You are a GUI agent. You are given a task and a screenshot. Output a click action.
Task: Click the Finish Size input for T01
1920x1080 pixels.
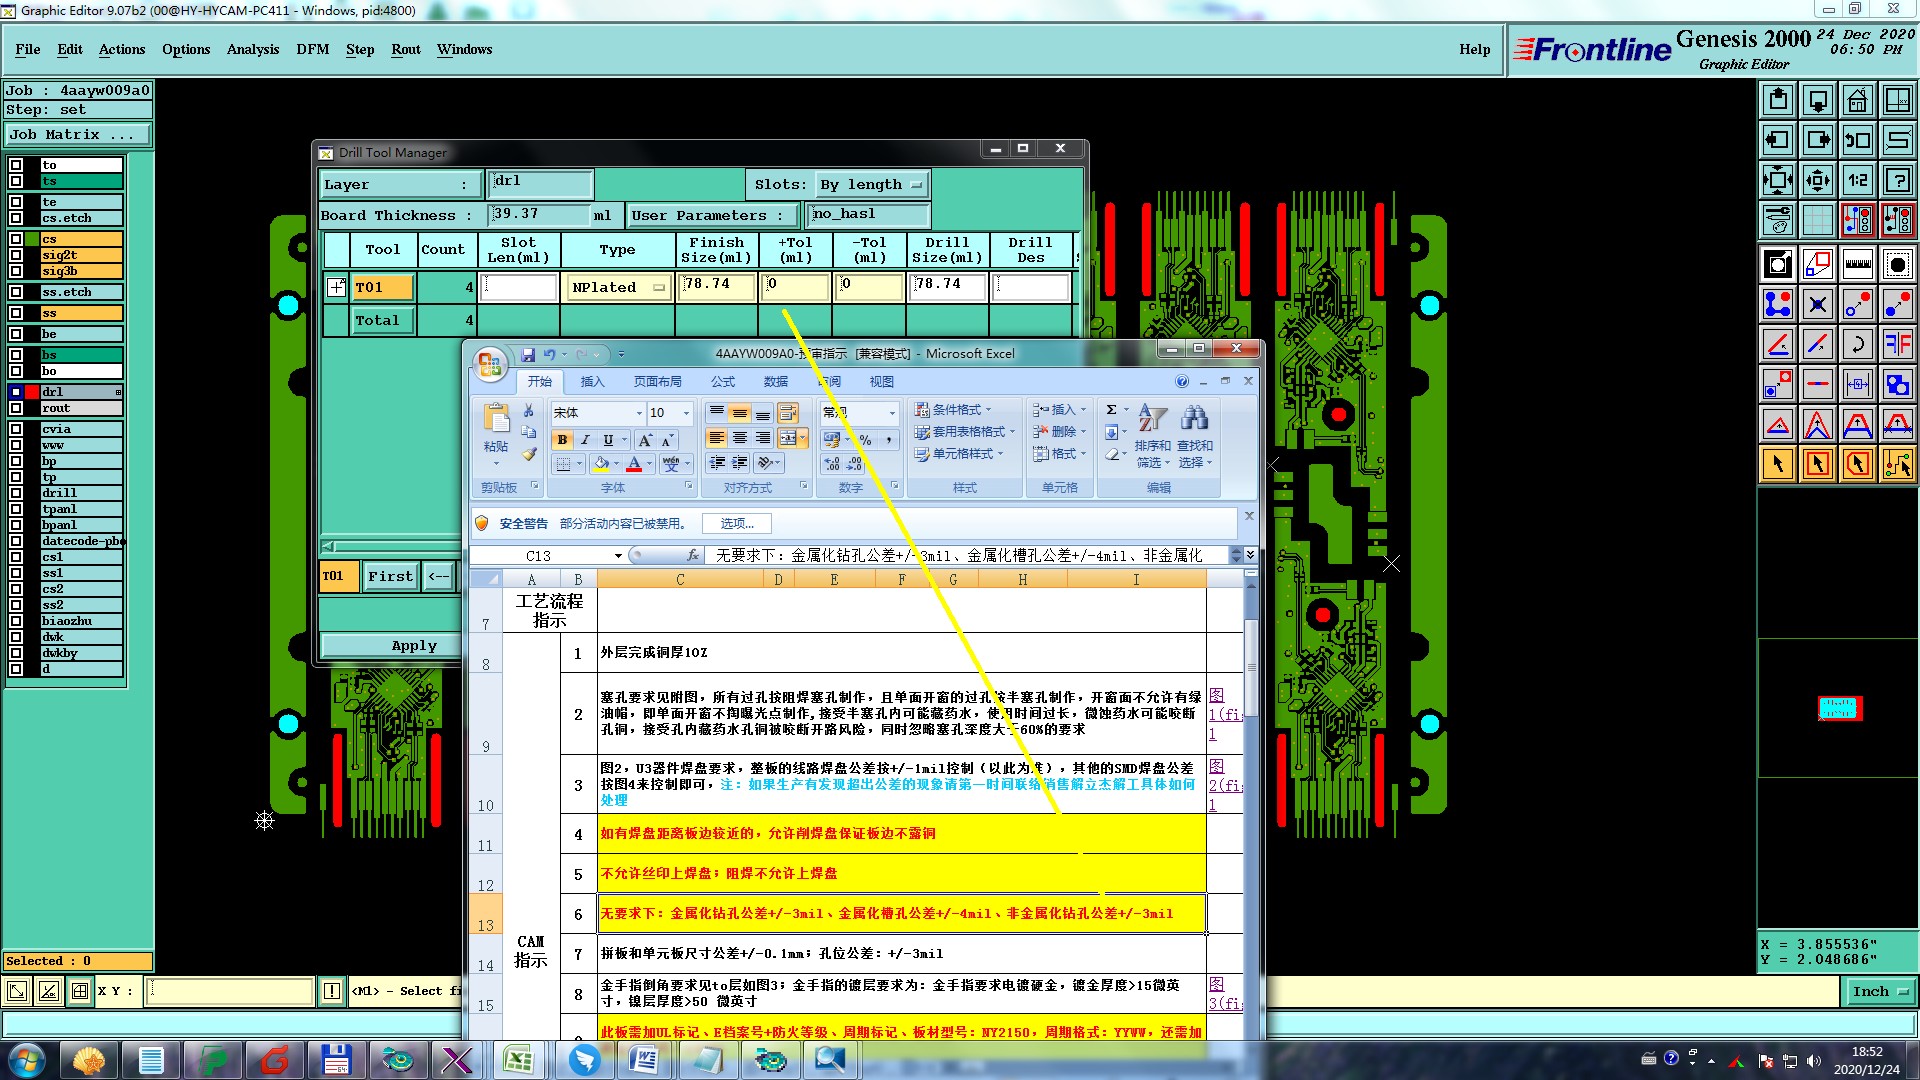(716, 285)
